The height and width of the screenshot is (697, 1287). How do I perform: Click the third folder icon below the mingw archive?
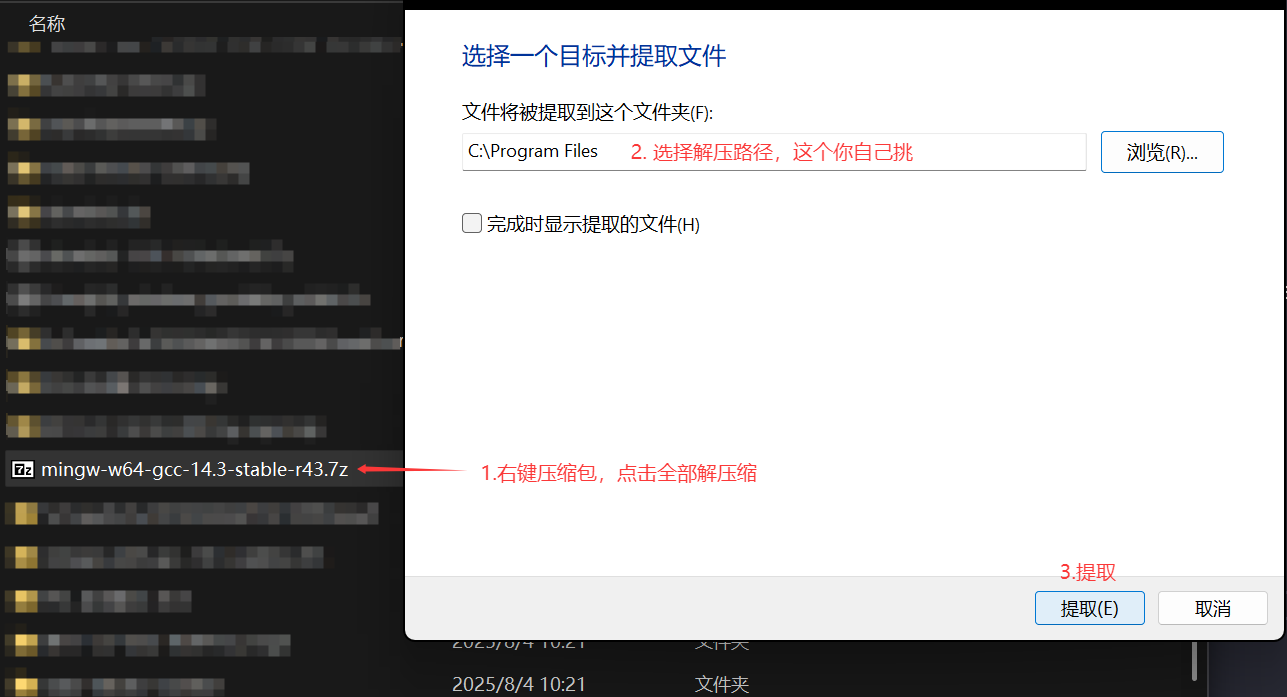coord(24,600)
